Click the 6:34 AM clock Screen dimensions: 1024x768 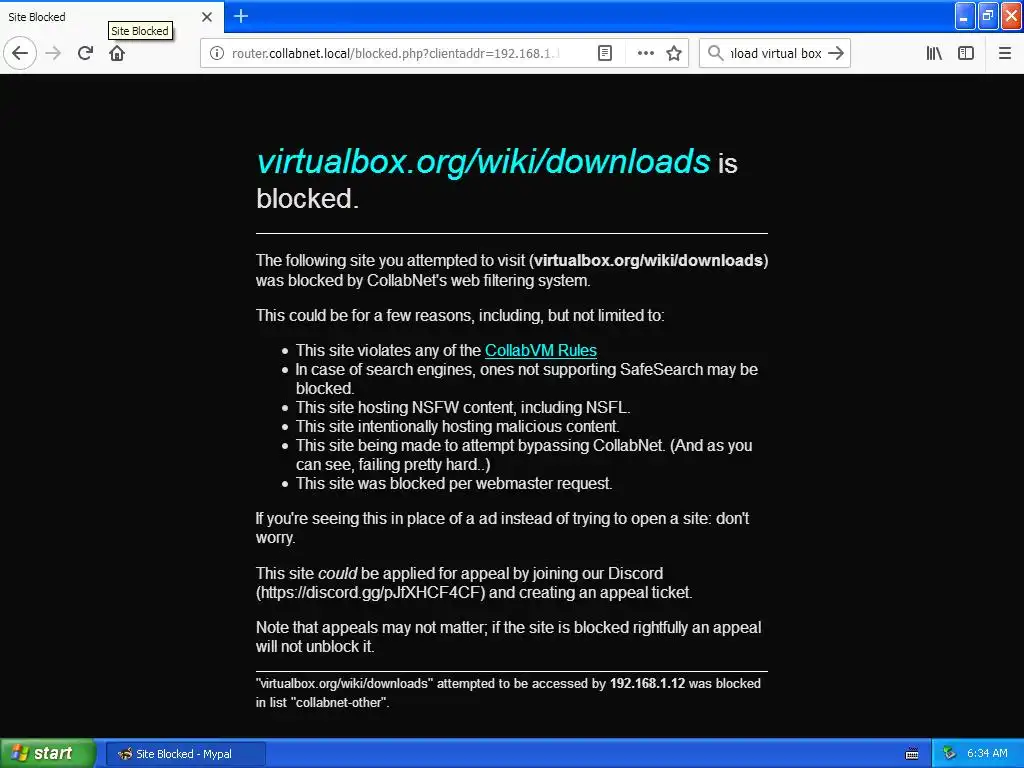click(x=987, y=754)
